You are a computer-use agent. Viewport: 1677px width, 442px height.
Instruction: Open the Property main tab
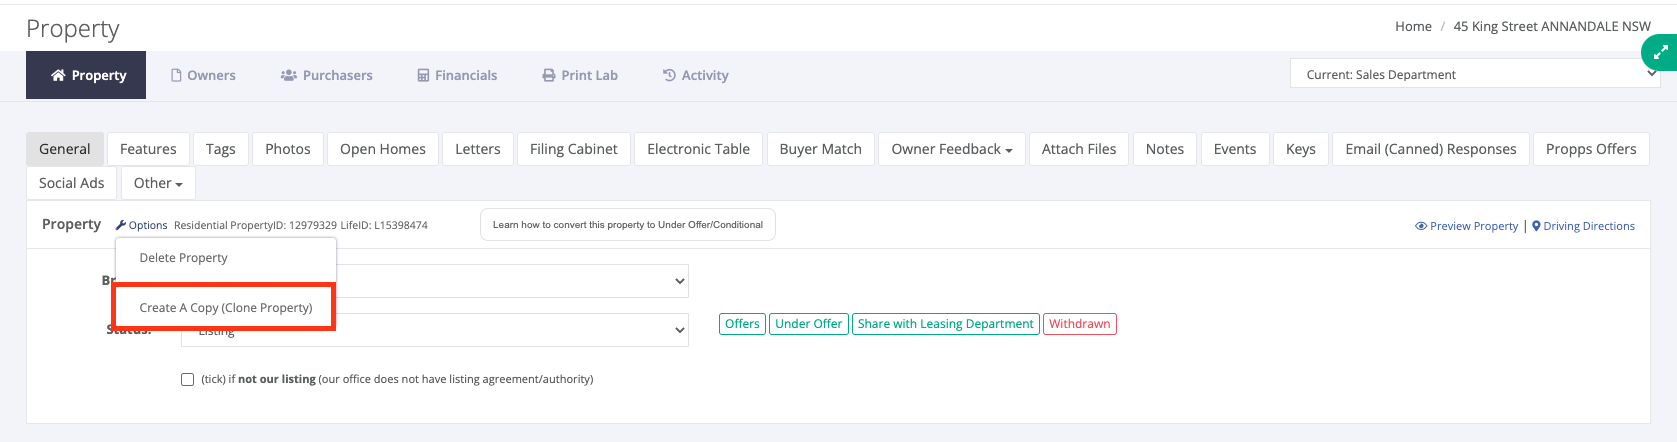(86, 75)
